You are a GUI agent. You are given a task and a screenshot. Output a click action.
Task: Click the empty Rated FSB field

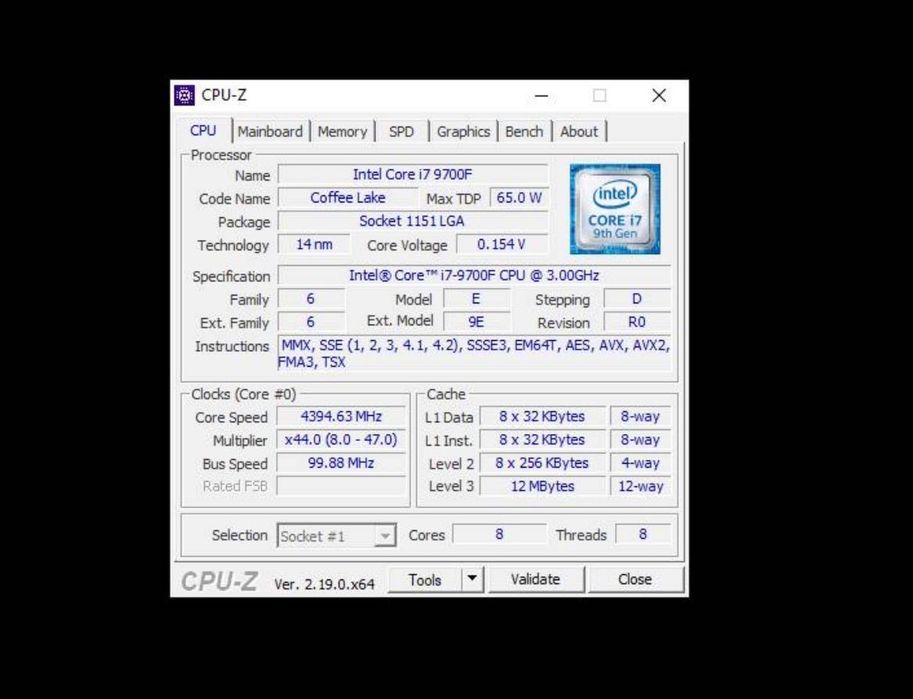(341, 486)
